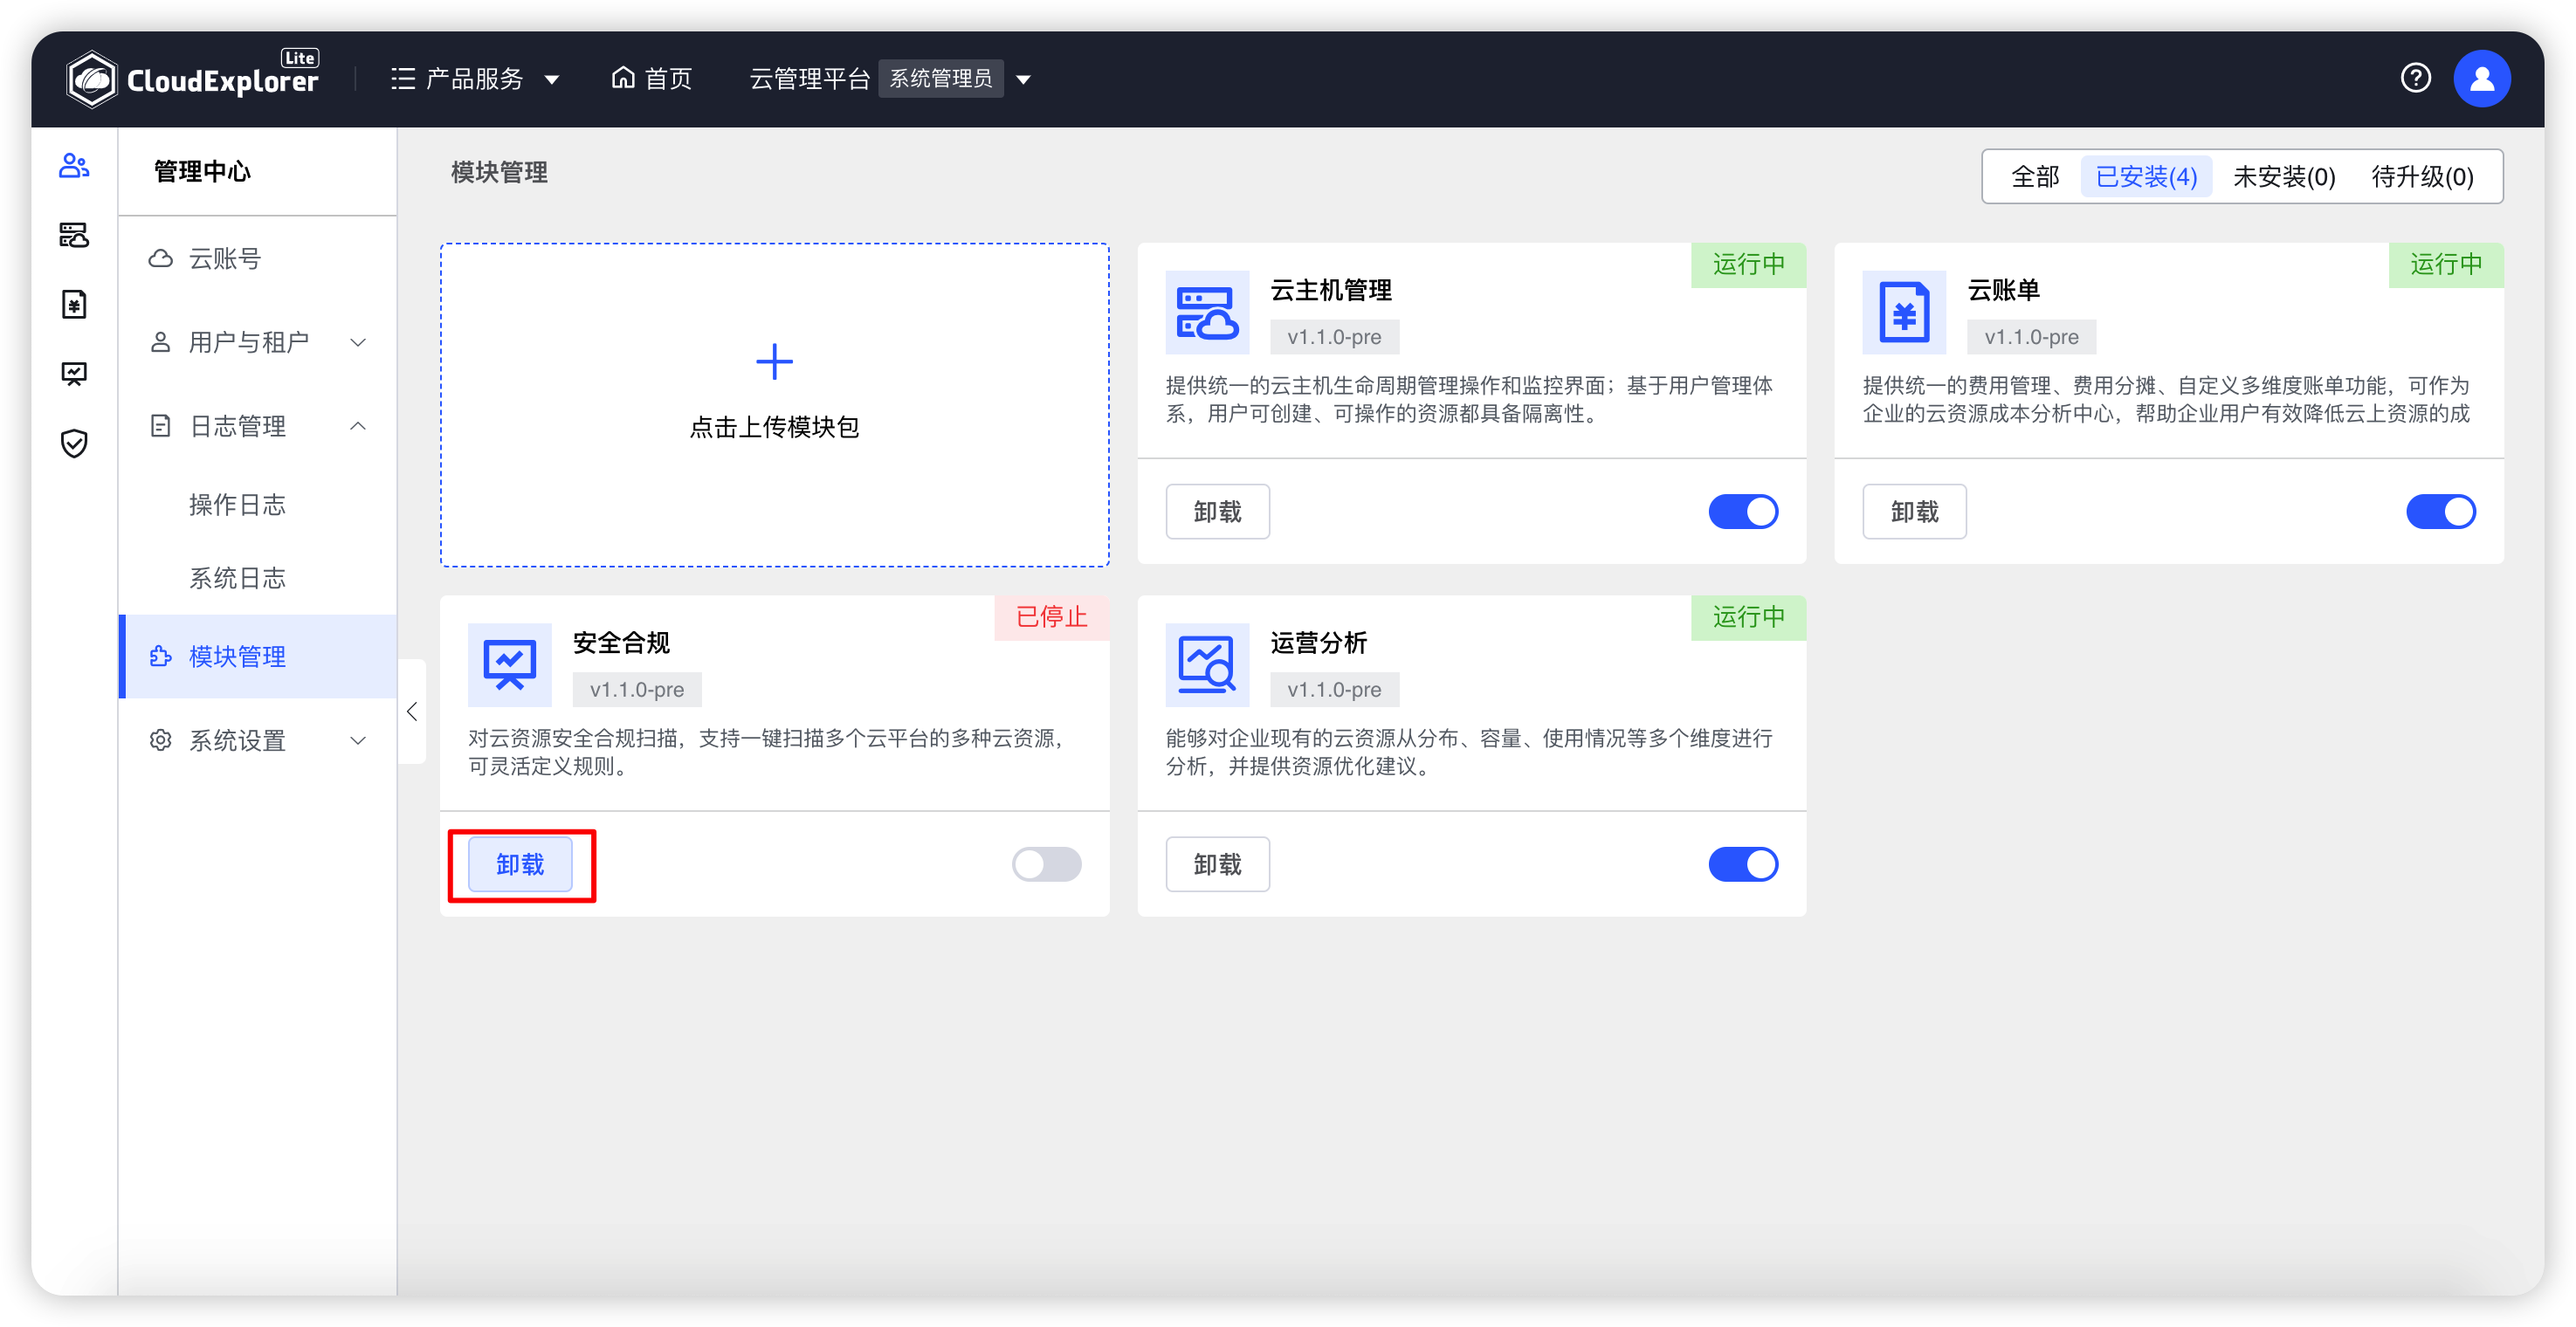2576x1327 pixels.
Task: Click the 运行中 tag on 运营分析
Action: (x=1748, y=617)
